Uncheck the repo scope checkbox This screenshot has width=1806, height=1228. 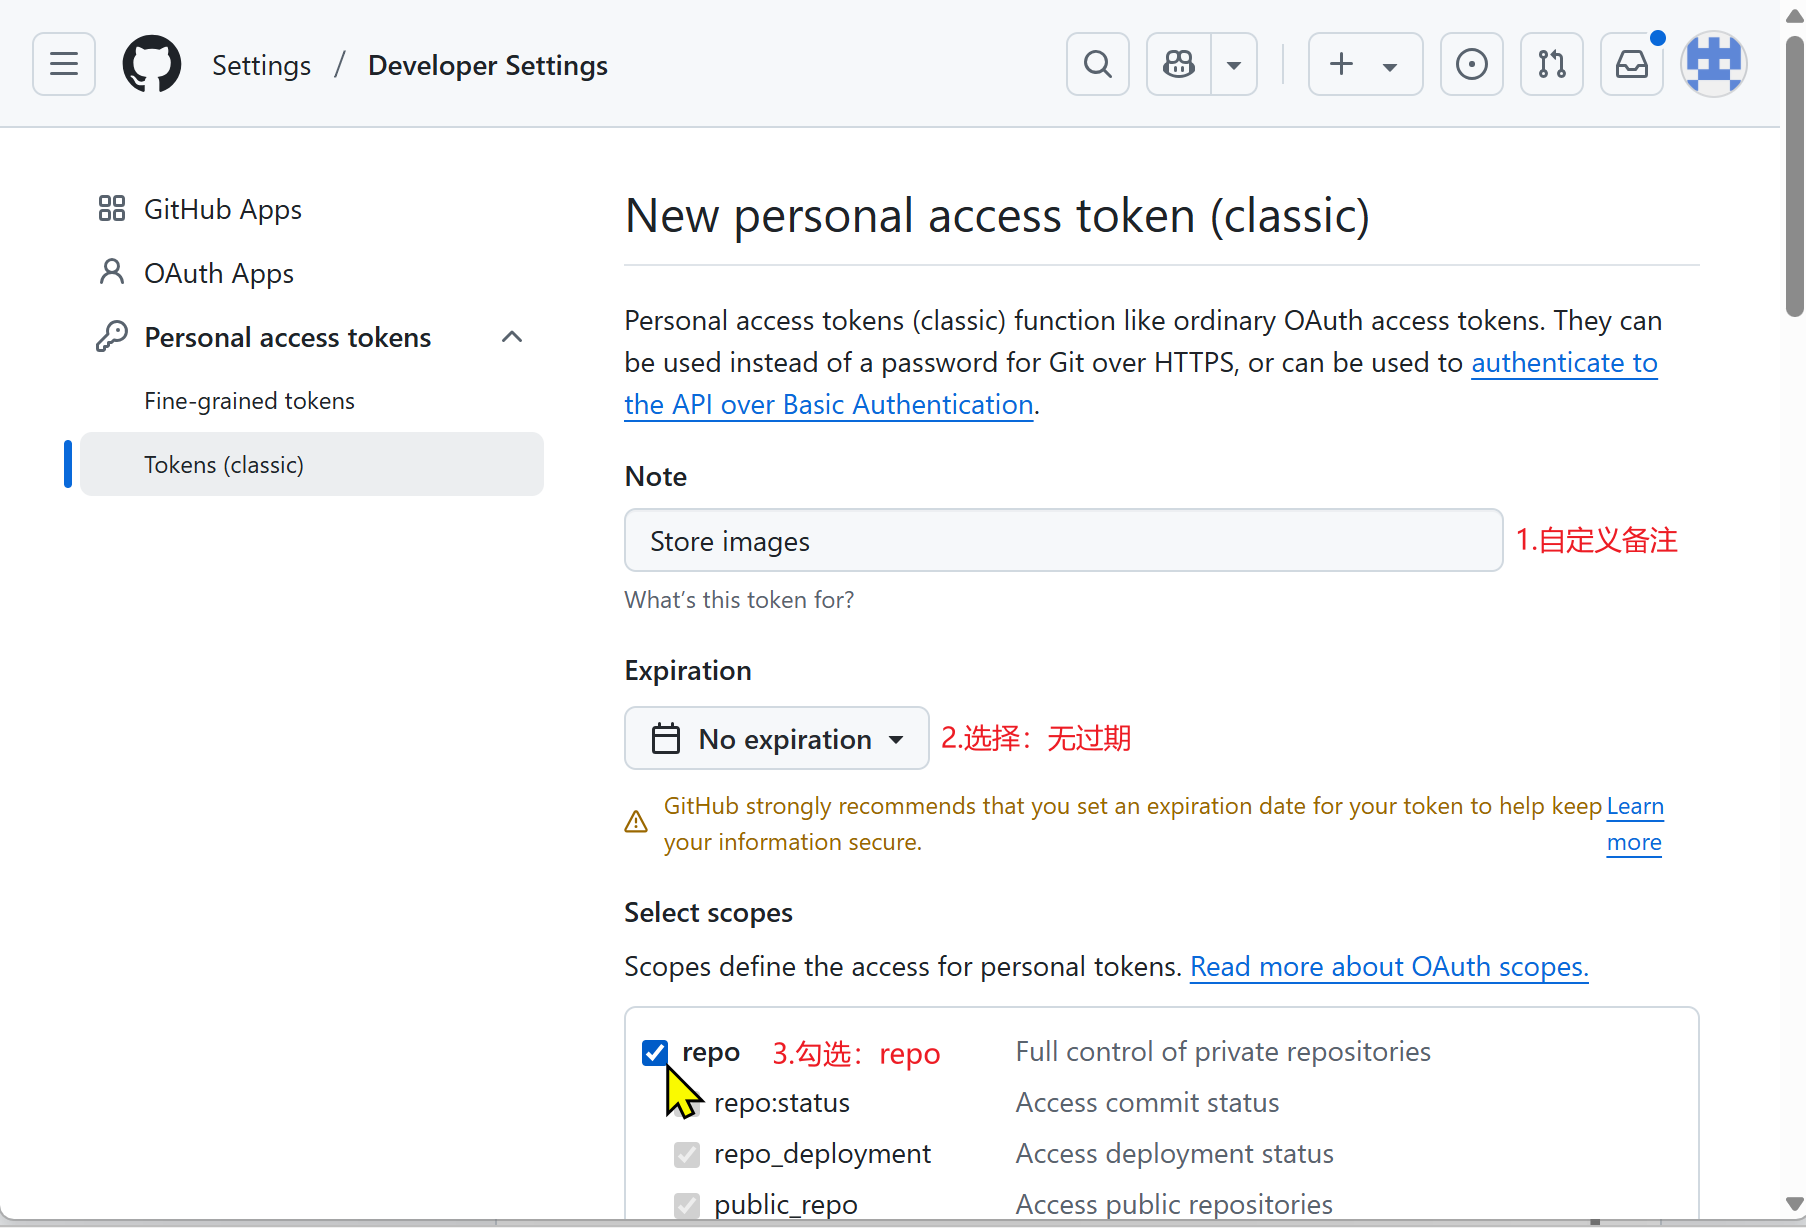(x=655, y=1053)
